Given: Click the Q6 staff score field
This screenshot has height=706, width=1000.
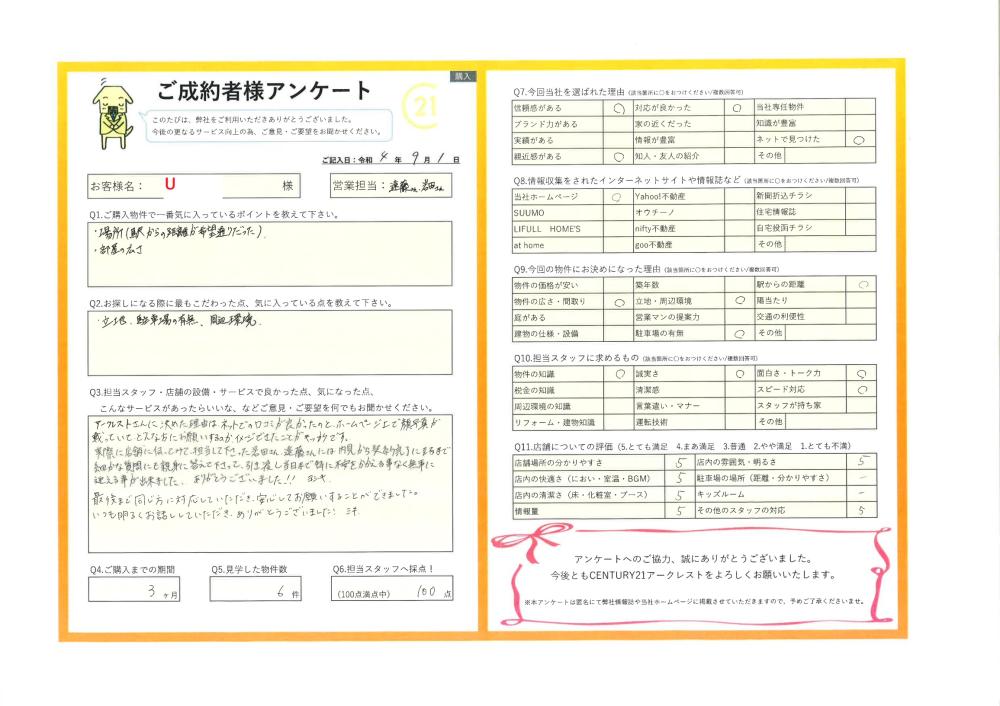Looking at the screenshot, I should click(393, 591).
